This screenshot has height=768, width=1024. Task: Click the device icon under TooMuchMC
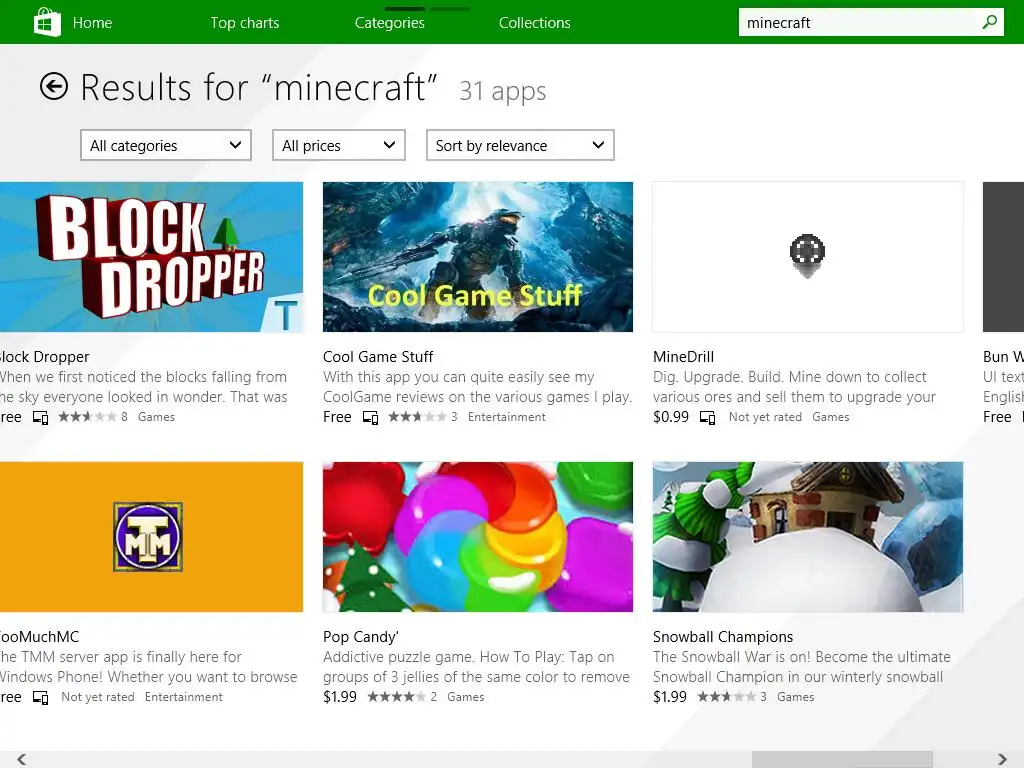pos(40,697)
